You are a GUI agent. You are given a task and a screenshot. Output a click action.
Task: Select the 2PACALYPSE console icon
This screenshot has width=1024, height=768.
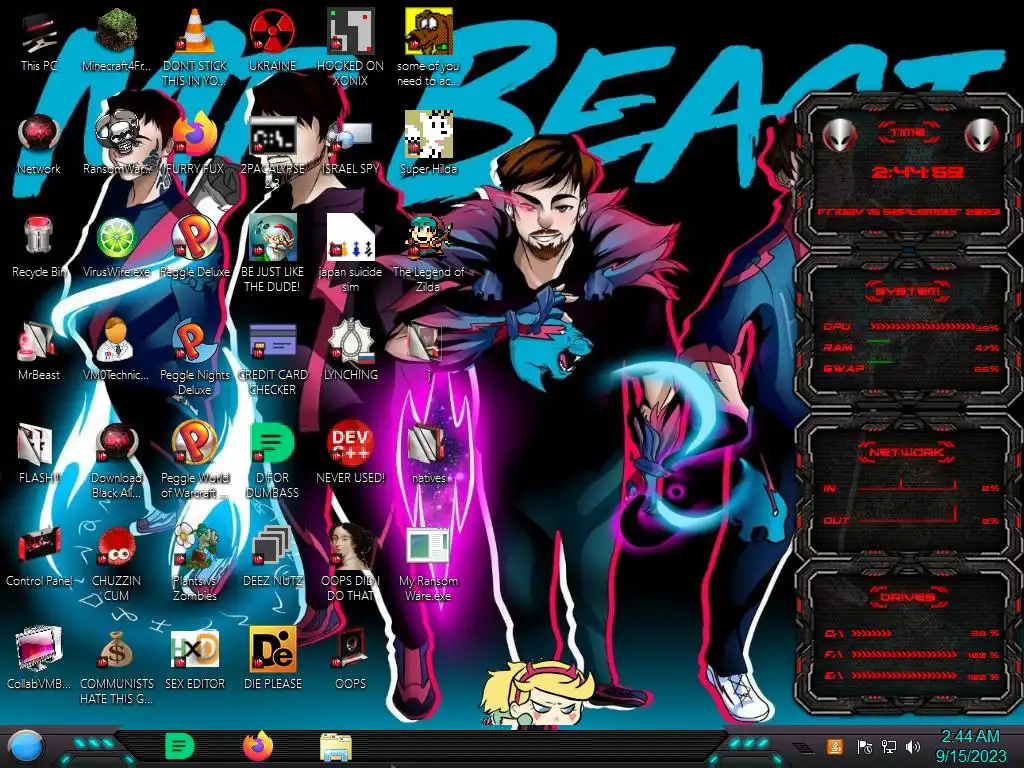click(x=272, y=137)
